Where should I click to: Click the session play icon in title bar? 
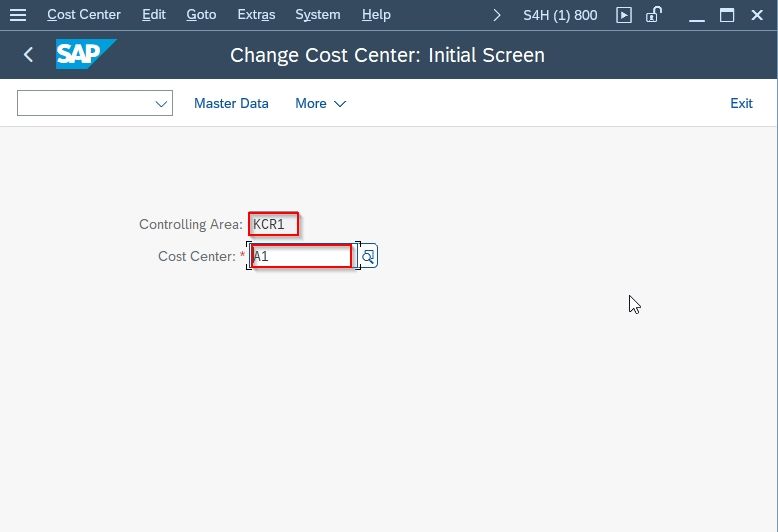[x=624, y=15]
